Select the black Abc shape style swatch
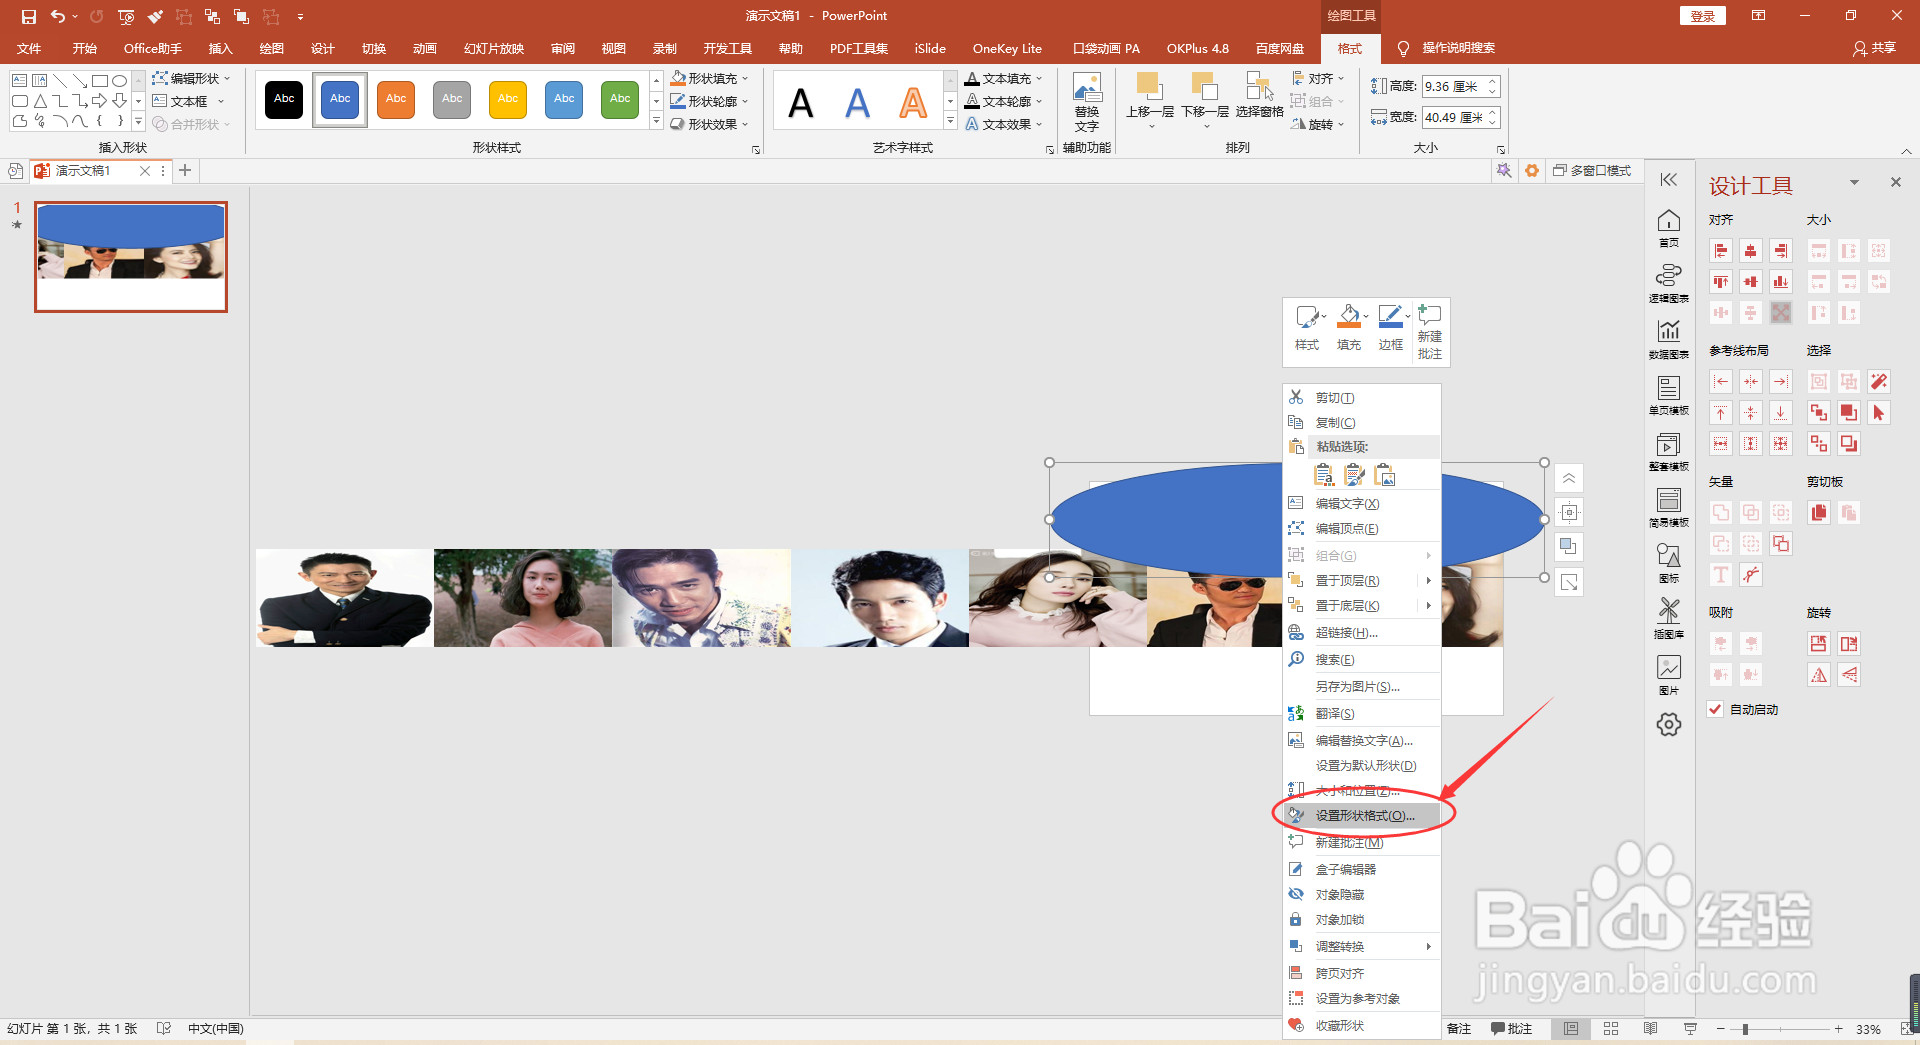Viewport: 1920px width, 1045px height. tap(284, 100)
